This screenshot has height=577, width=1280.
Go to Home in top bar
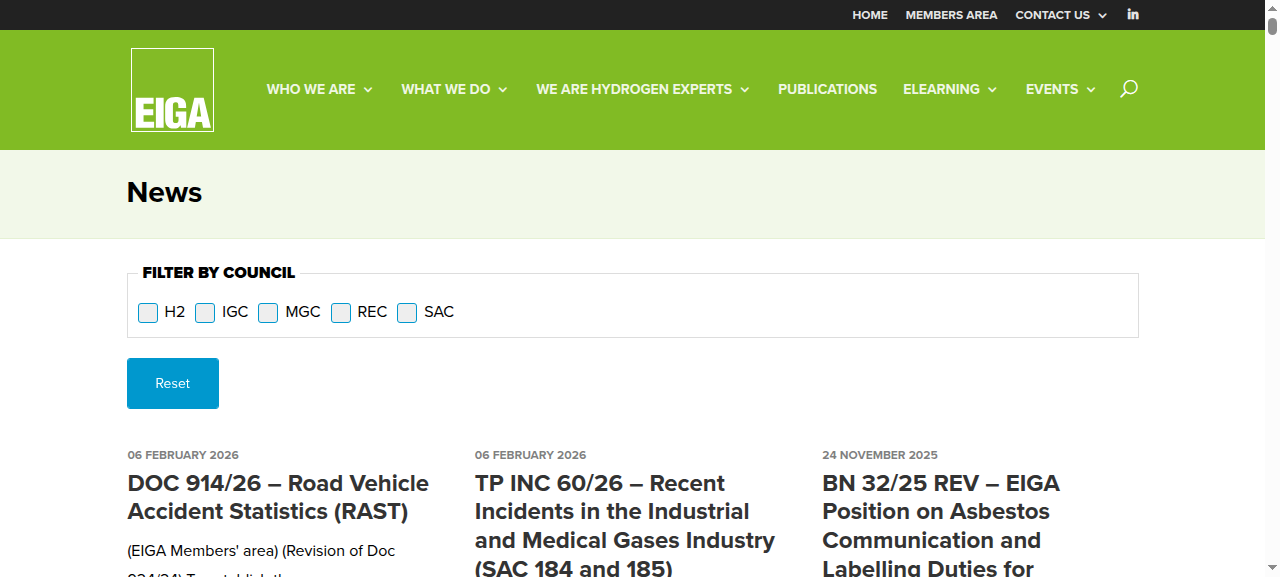pyautogui.click(x=870, y=15)
